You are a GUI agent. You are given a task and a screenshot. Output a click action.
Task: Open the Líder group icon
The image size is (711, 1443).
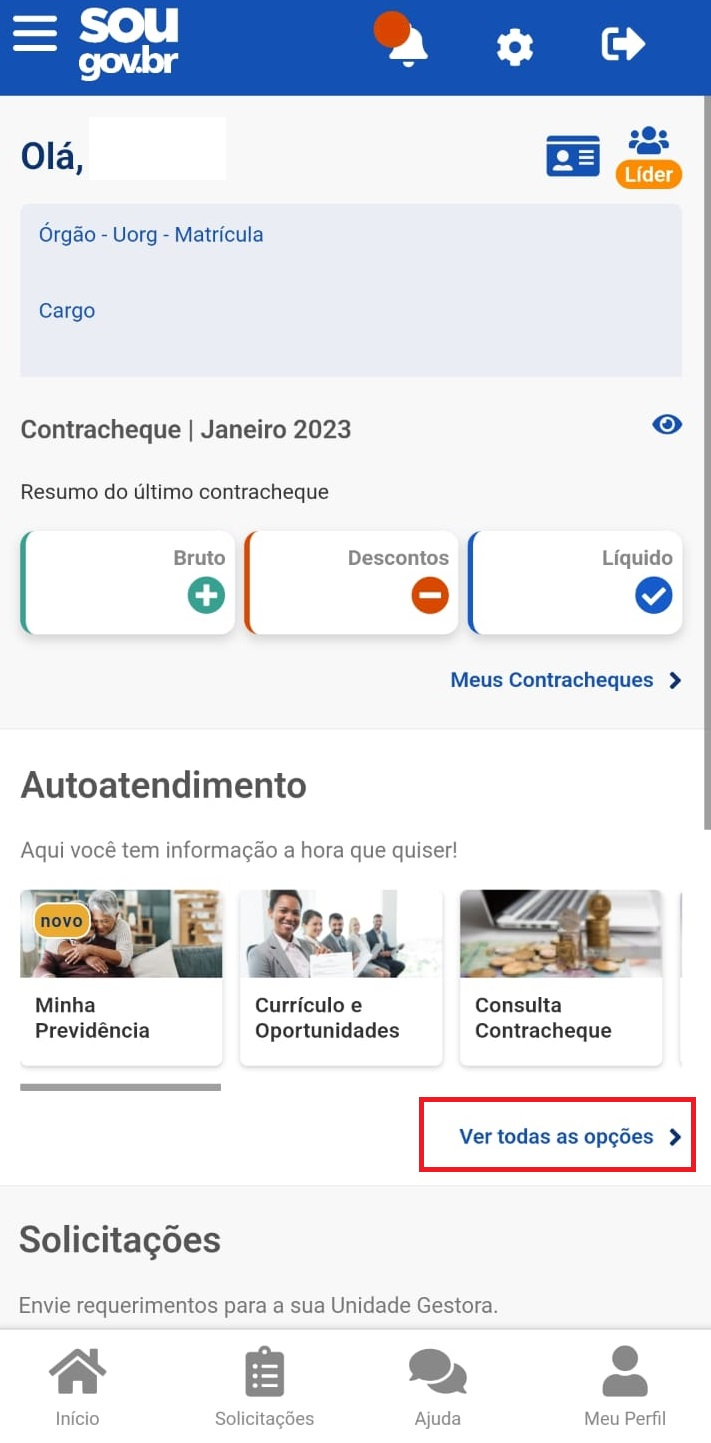[649, 157]
